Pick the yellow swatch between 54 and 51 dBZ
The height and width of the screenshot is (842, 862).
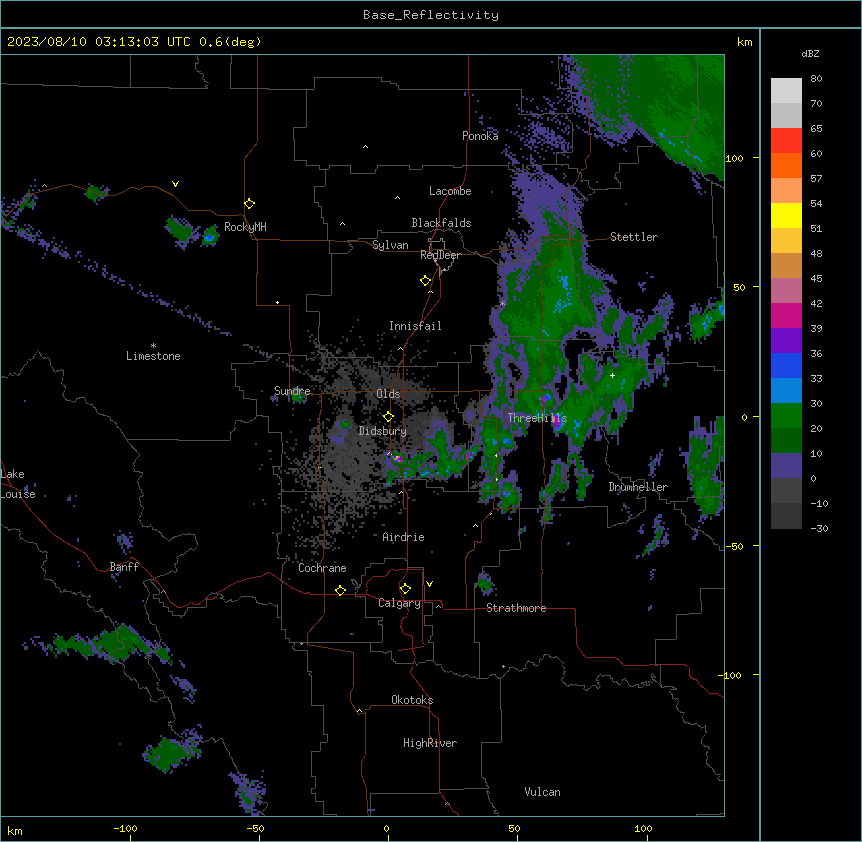pos(786,215)
